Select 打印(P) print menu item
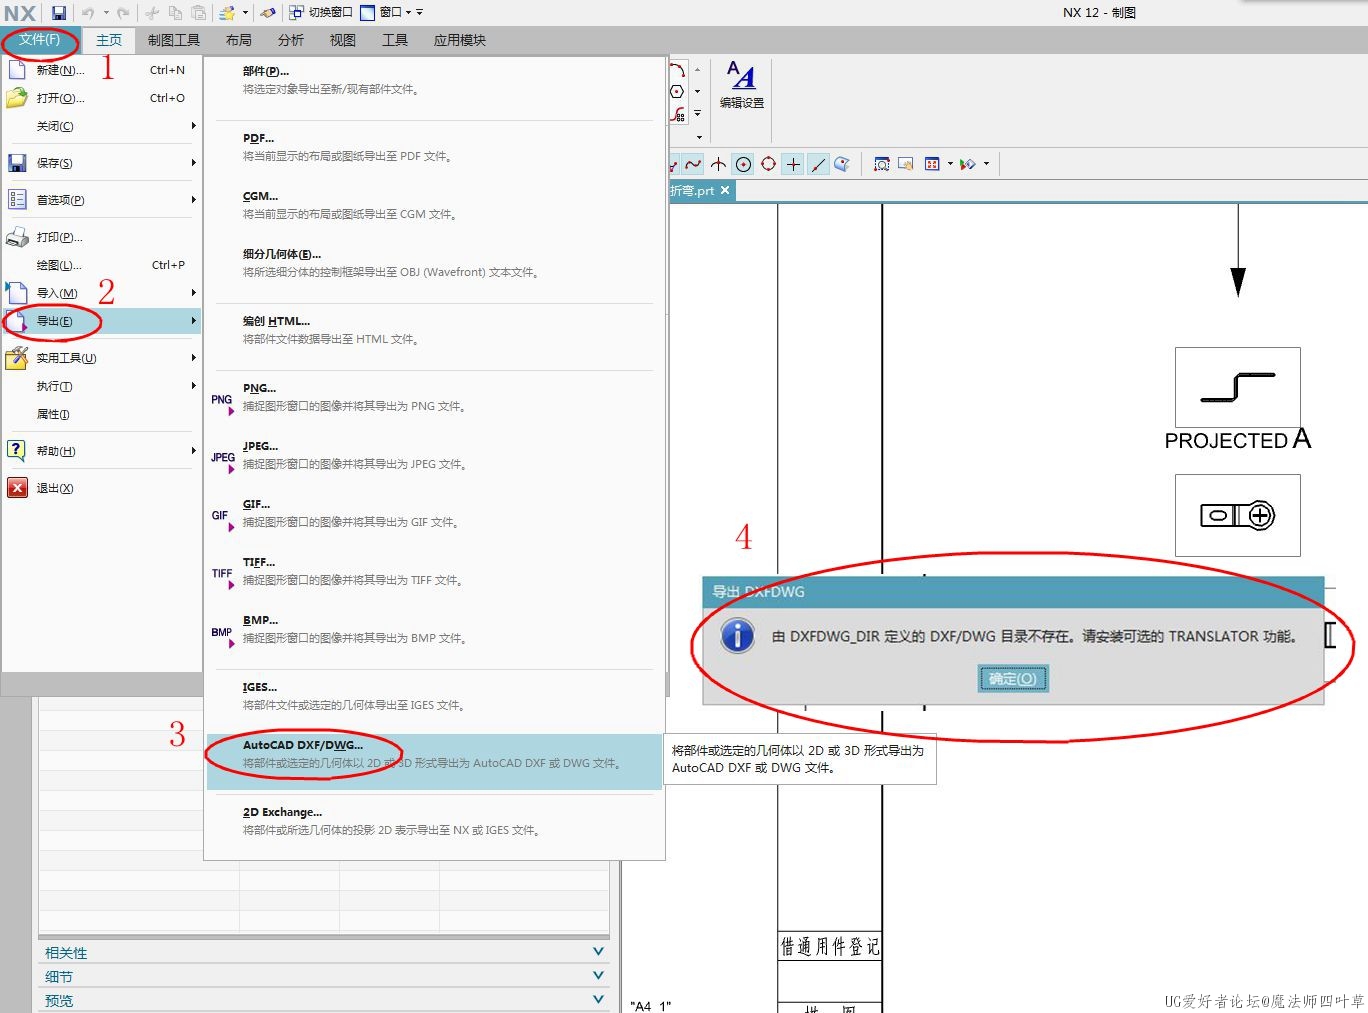The width and height of the screenshot is (1368, 1013). click(102, 237)
